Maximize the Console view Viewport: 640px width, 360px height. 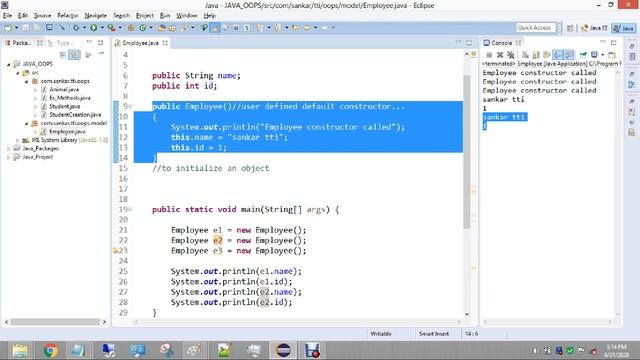tap(613, 42)
